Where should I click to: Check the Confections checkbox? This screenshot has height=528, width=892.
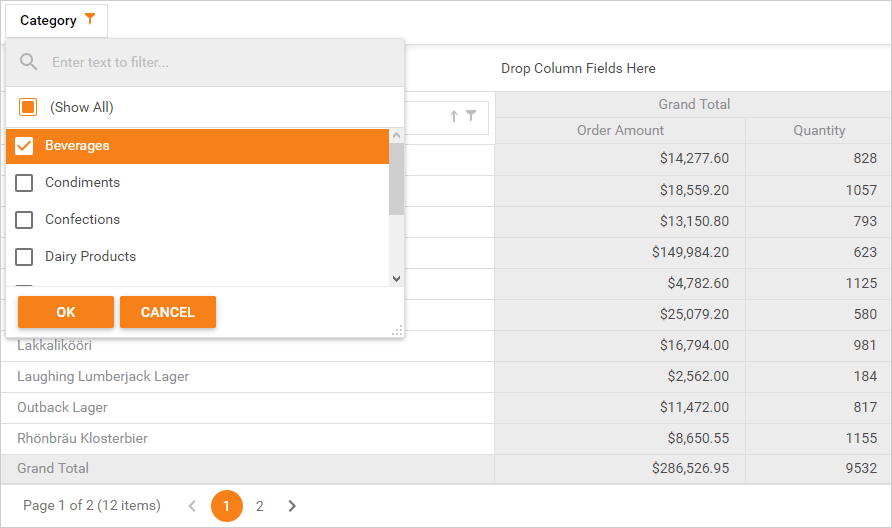coord(25,220)
